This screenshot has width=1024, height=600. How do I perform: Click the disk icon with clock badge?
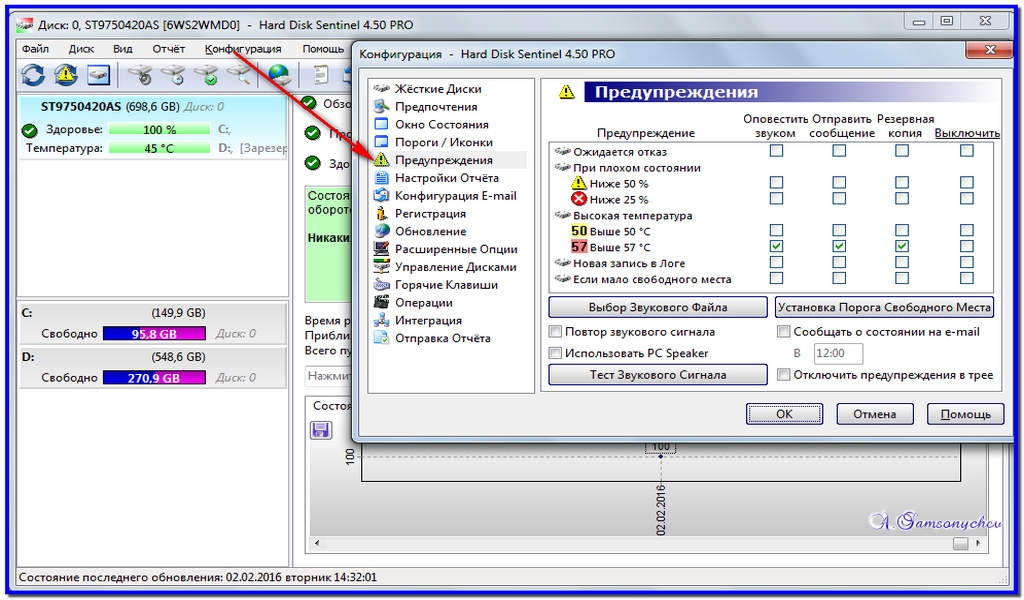(x=174, y=74)
